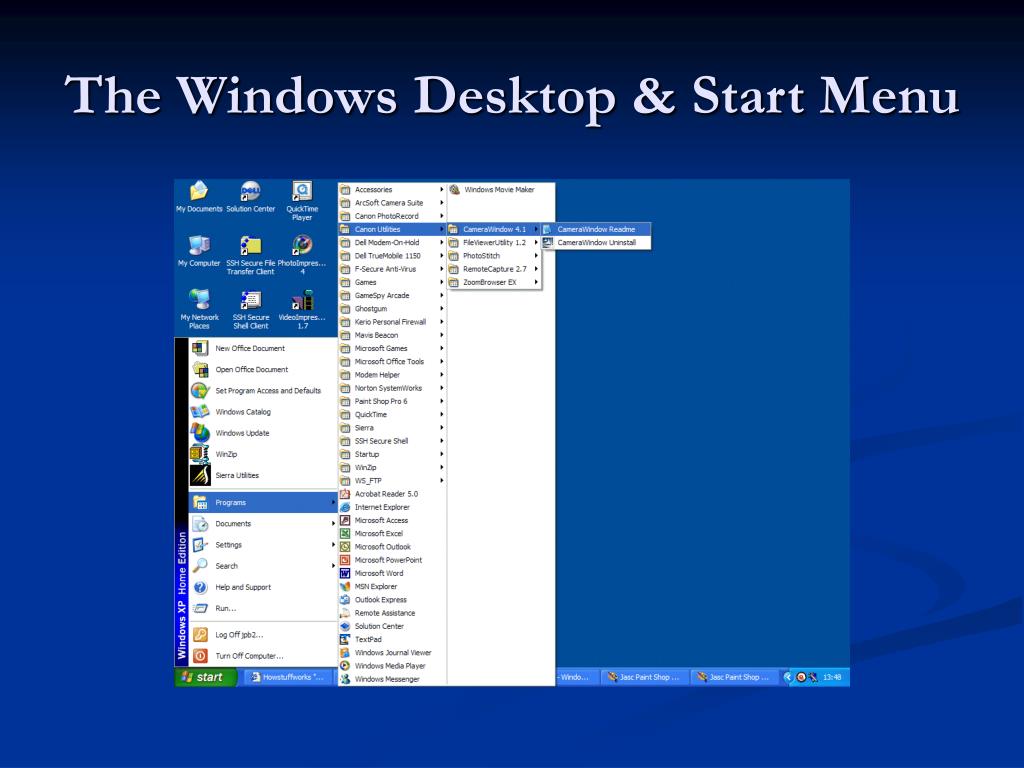
Task: Expand the Paint Shop Pro 6 arrow
Action: click(441, 401)
